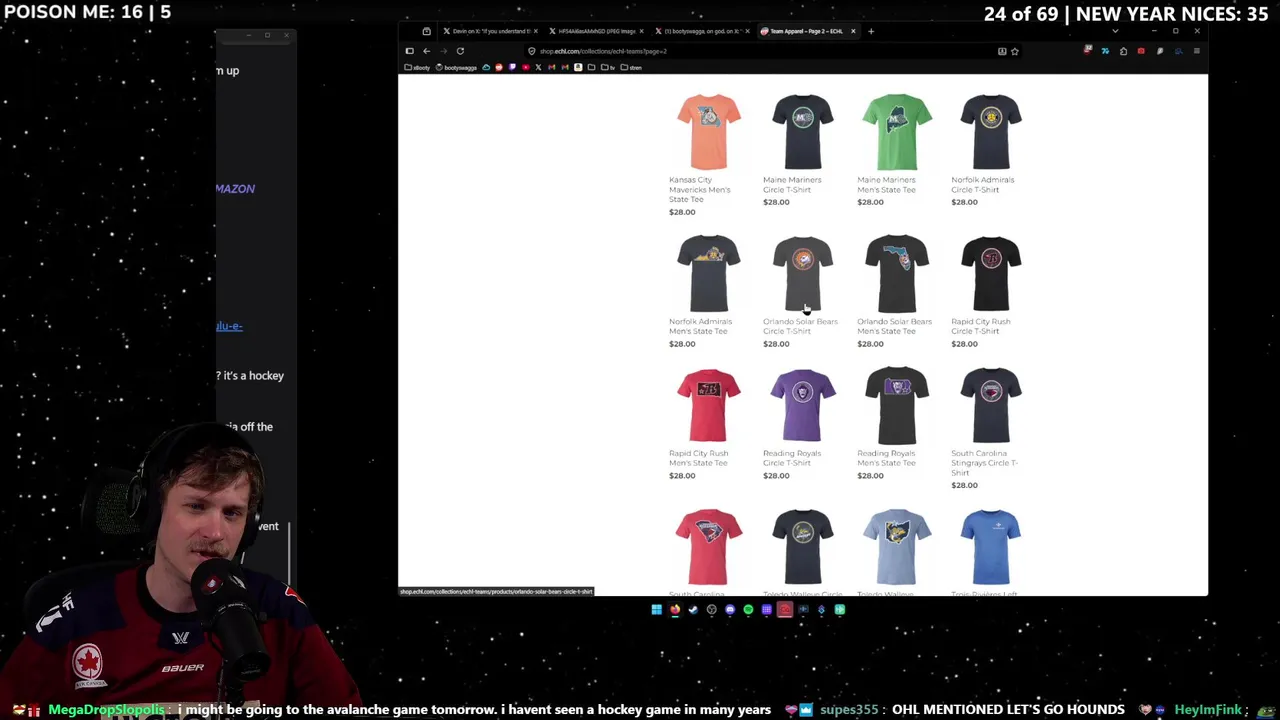Bookmark this page with the star icon

(x=1015, y=51)
